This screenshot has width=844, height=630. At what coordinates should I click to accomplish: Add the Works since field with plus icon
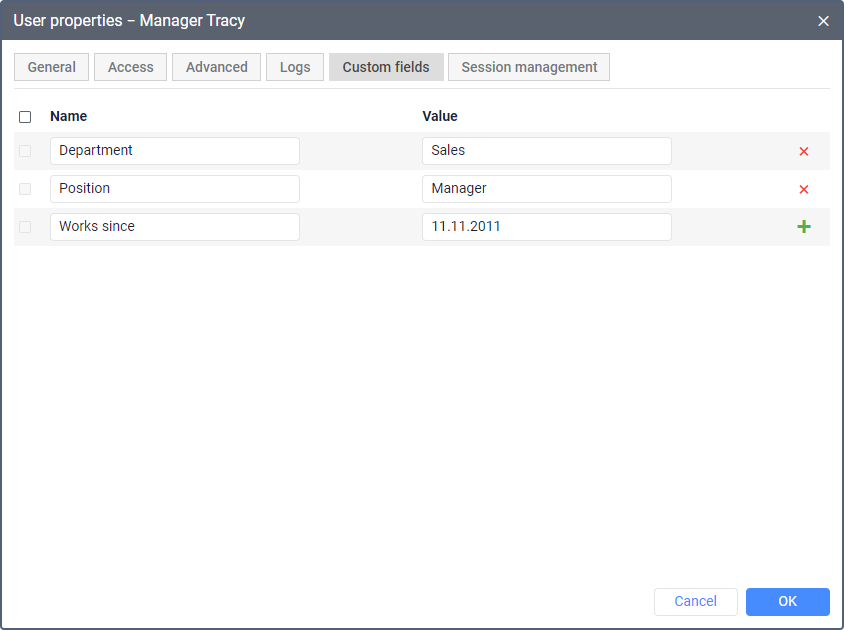tap(803, 227)
